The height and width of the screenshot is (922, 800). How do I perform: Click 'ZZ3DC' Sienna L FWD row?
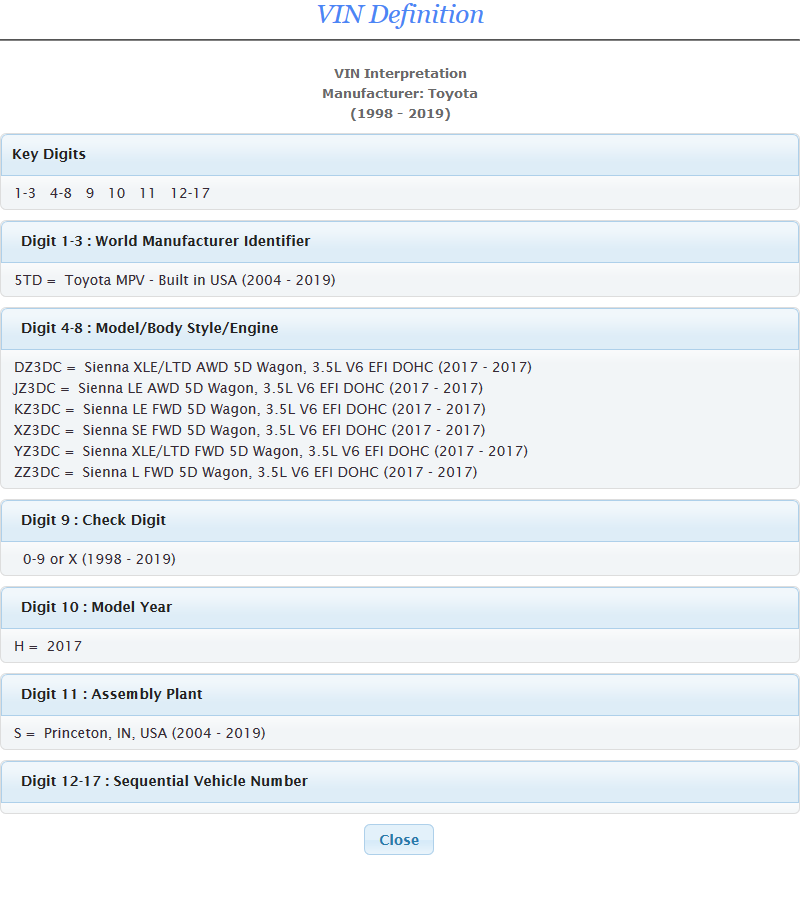(x=246, y=473)
